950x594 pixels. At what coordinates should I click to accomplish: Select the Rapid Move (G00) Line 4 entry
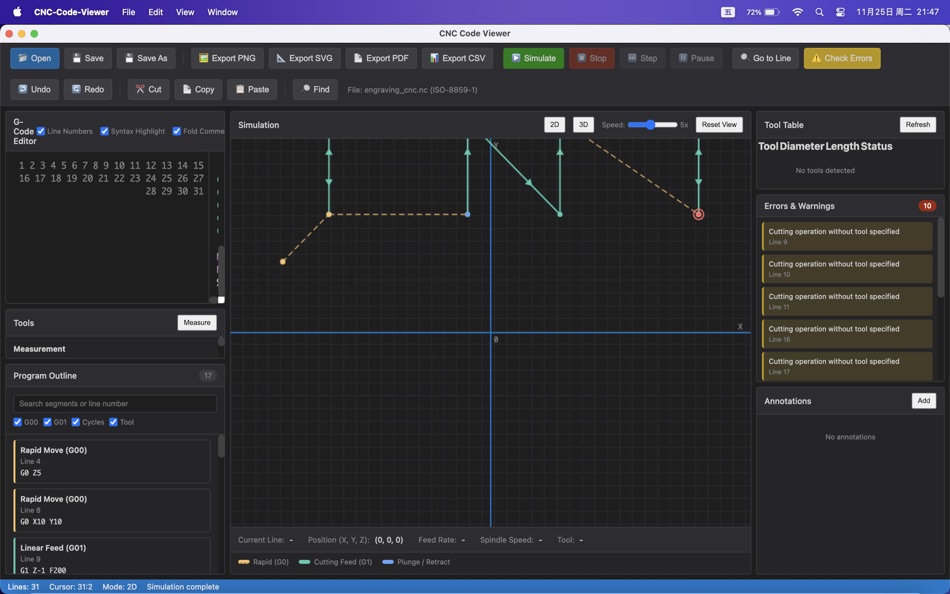[x=113, y=460]
